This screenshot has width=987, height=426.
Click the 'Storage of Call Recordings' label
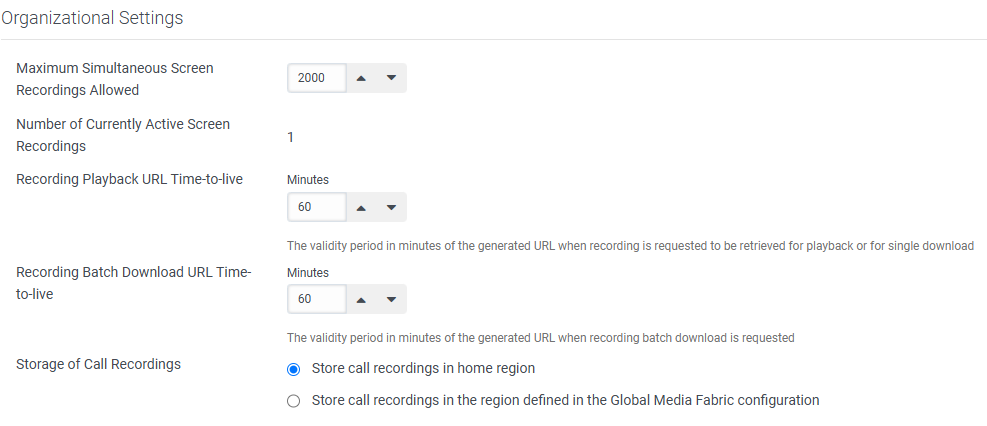(x=98, y=364)
